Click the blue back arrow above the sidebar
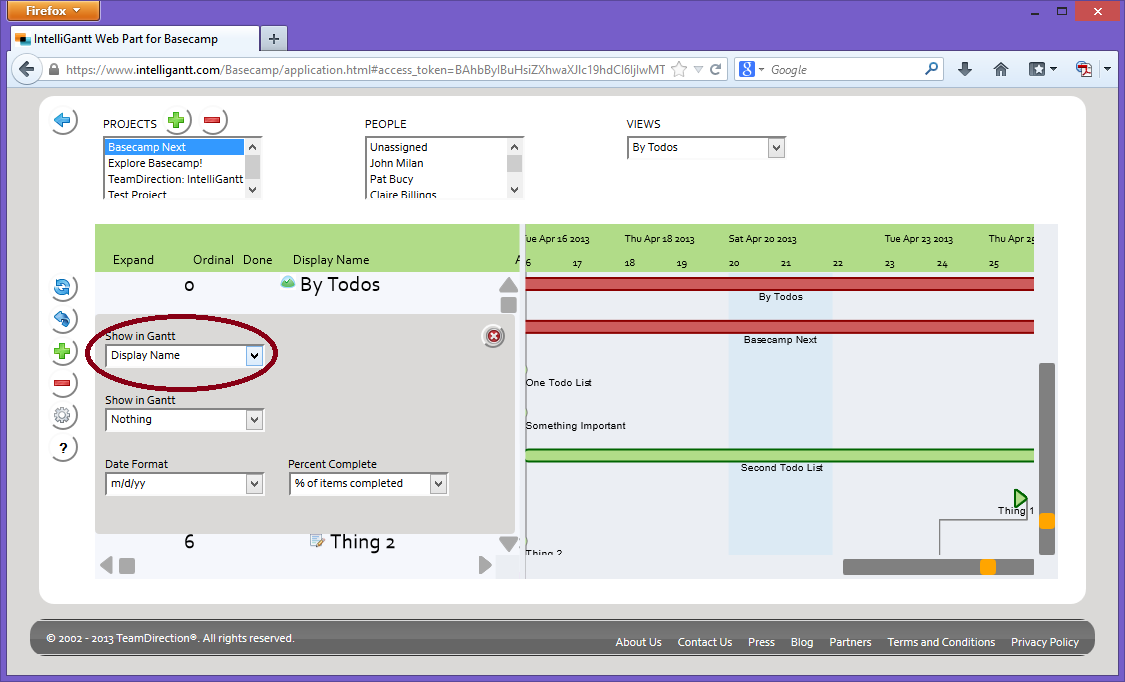This screenshot has height=682, width=1125. coord(63,120)
